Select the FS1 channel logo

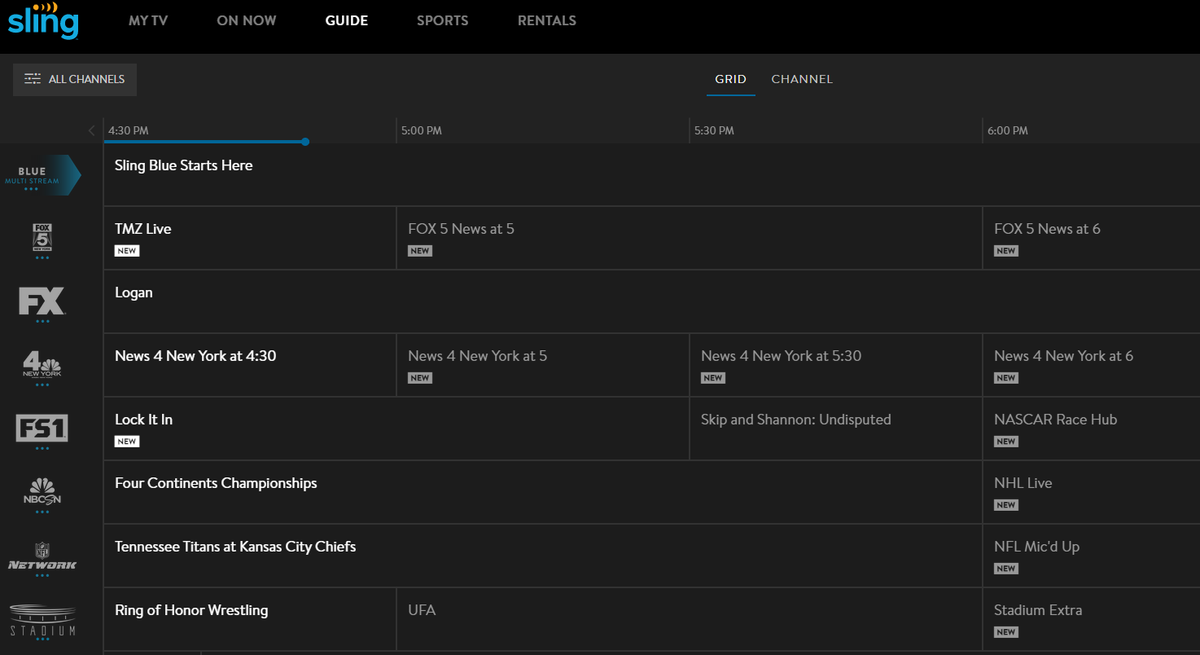pos(42,428)
